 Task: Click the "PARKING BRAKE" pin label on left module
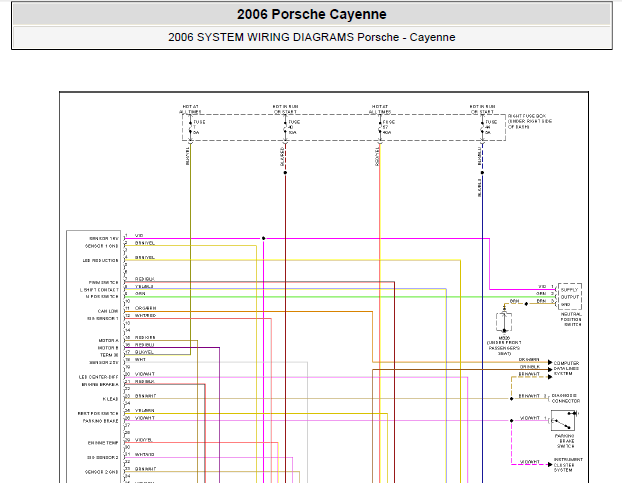[x=100, y=421]
